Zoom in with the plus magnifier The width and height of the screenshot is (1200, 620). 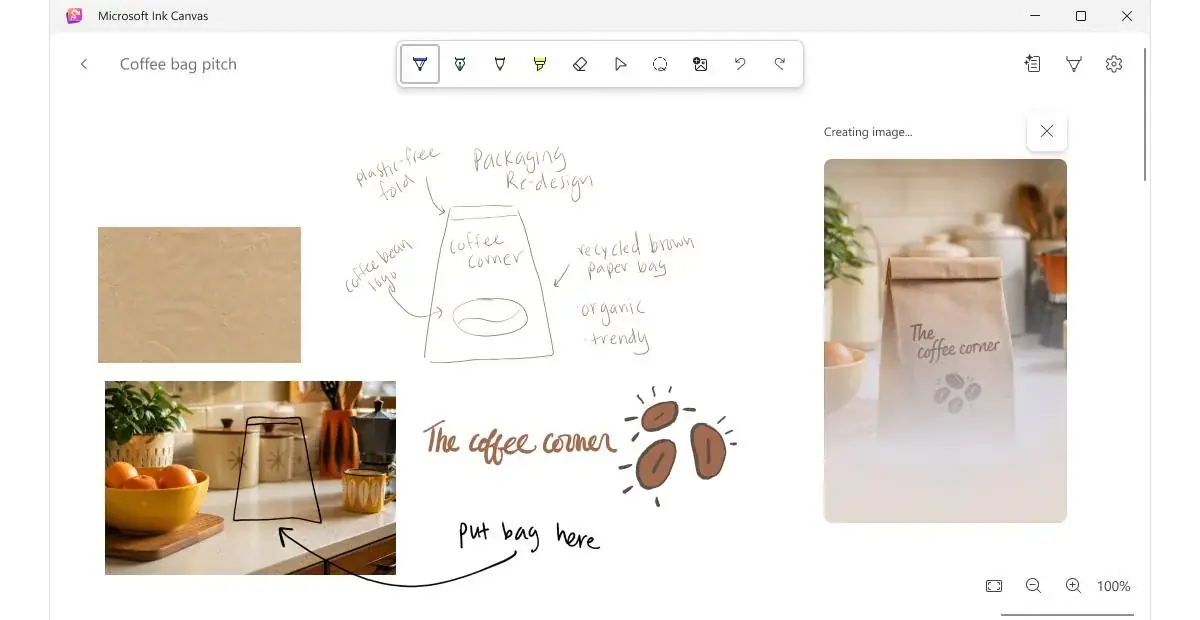coord(1073,586)
